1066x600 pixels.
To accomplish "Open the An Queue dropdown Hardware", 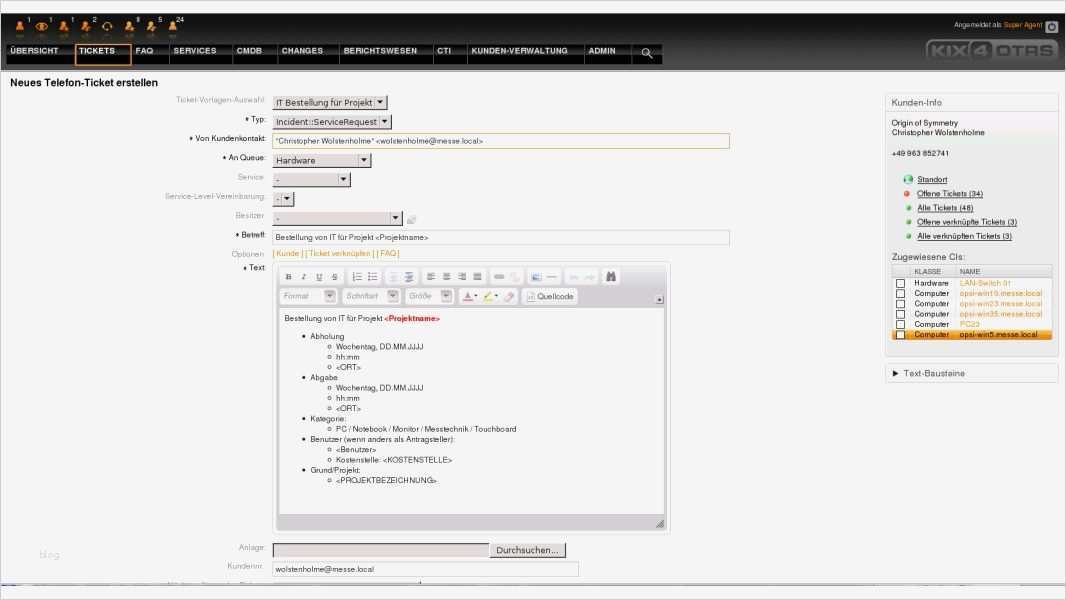I will tap(322, 160).
